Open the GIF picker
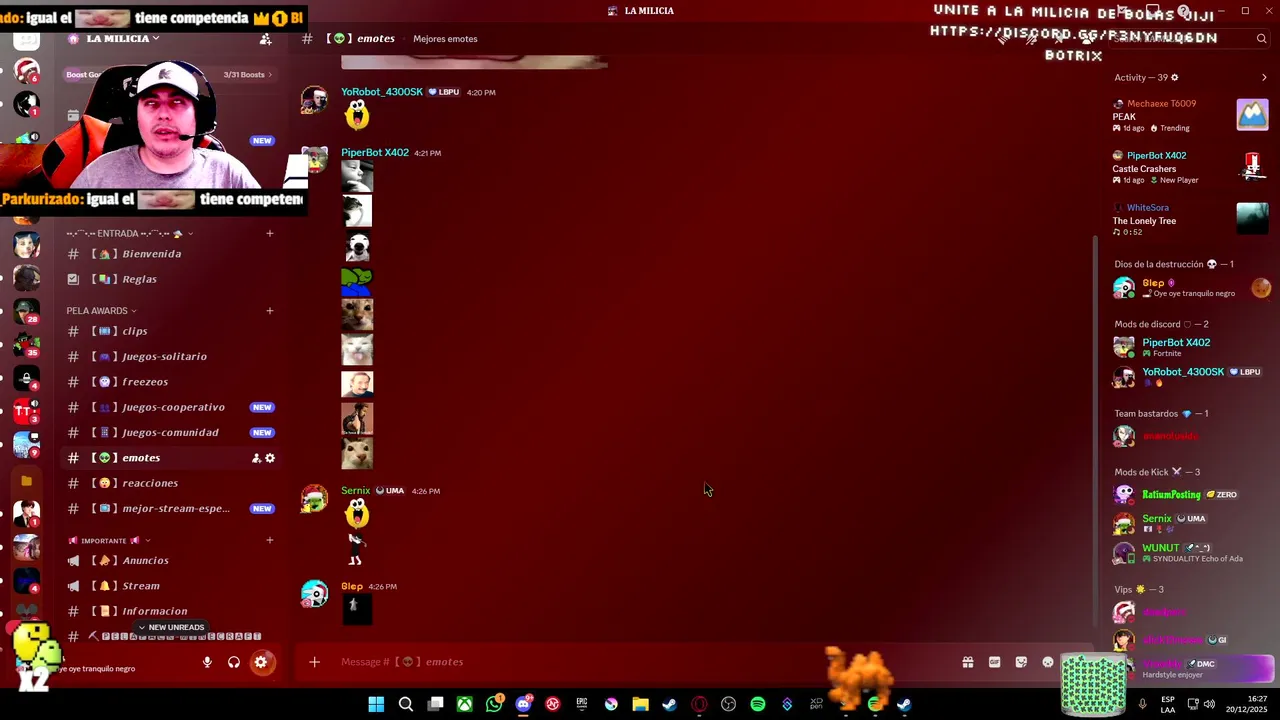The height and width of the screenshot is (720, 1280). click(x=995, y=662)
